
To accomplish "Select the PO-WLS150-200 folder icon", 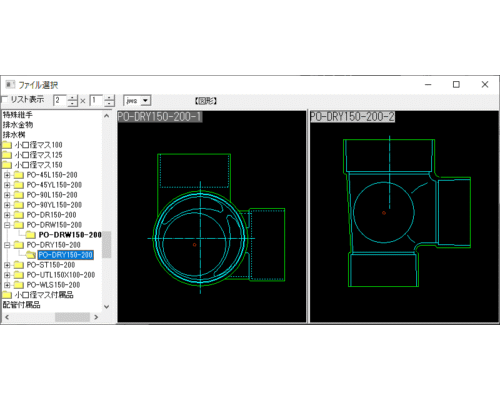I will (19, 285).
